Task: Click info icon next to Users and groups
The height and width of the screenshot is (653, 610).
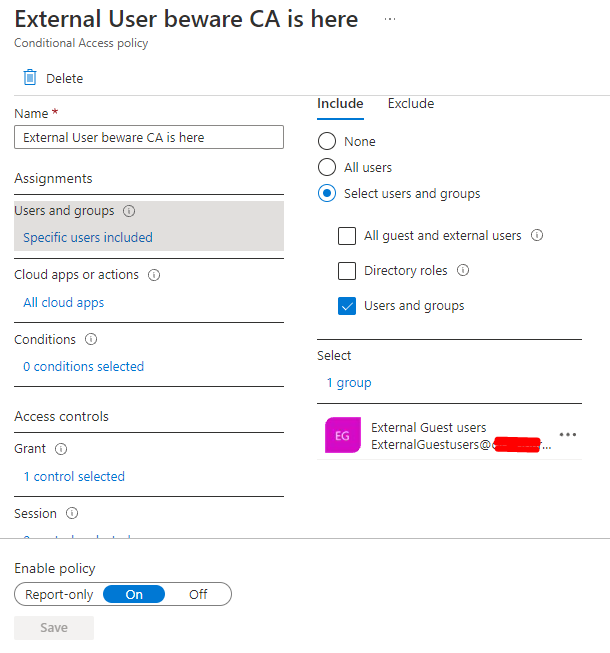Action: [130, 211]
